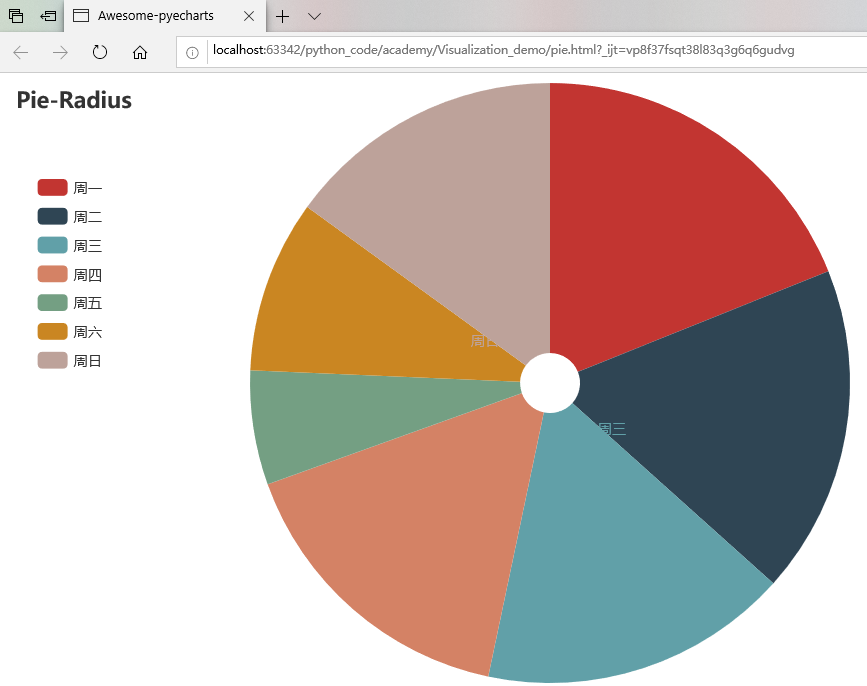Click the 周六 legend label text
The height and width of the screenshot is (686, 867).
coord(87,332)
